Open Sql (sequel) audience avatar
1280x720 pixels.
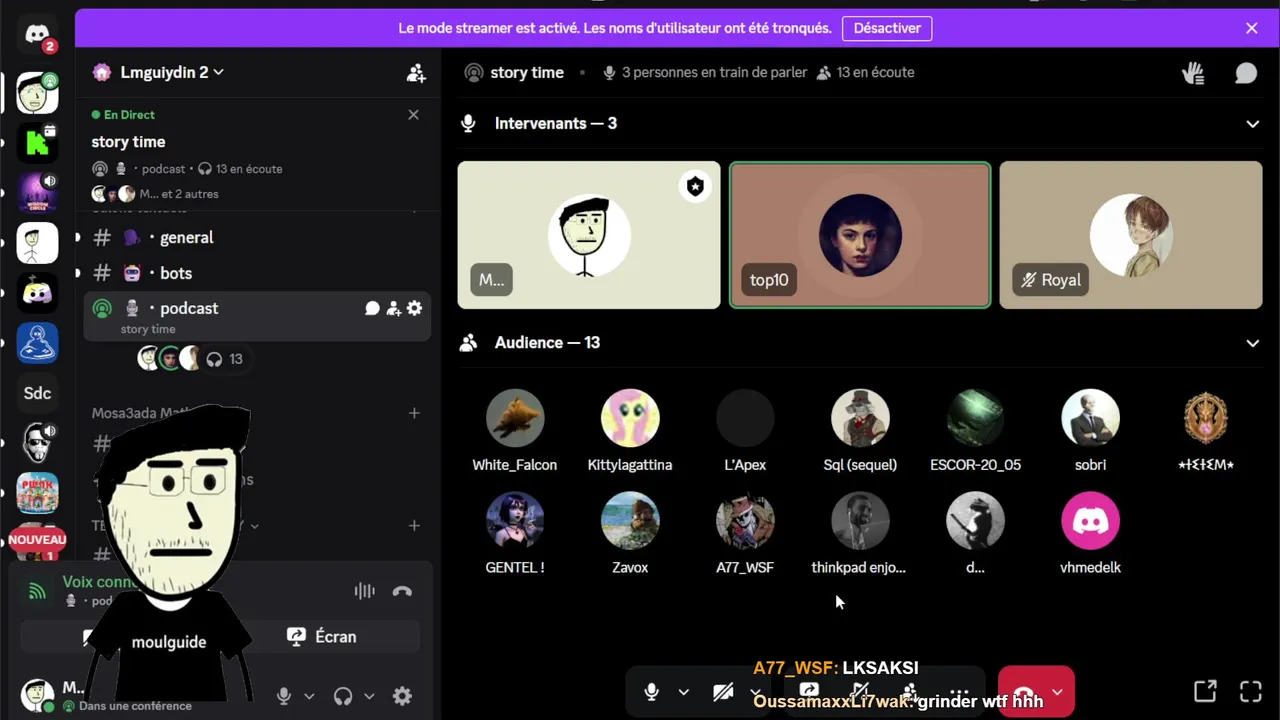tap(860, 418)
